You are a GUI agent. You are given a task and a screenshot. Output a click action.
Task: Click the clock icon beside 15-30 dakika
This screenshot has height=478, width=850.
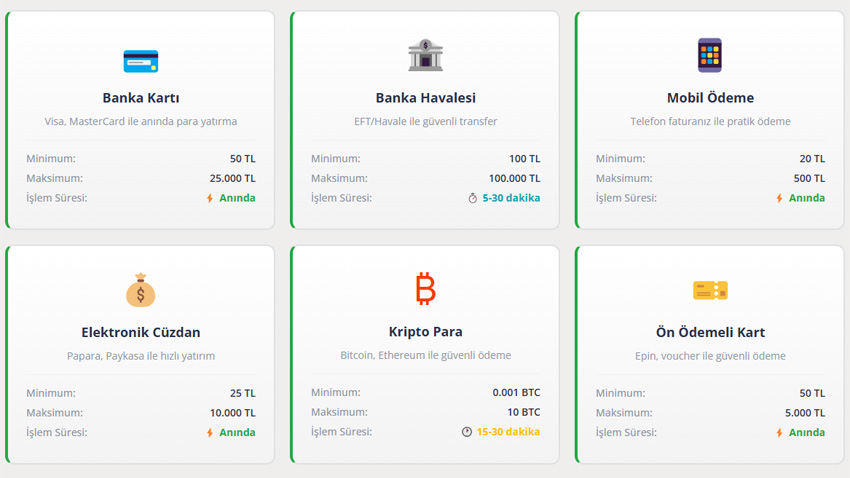pos(467,432)
